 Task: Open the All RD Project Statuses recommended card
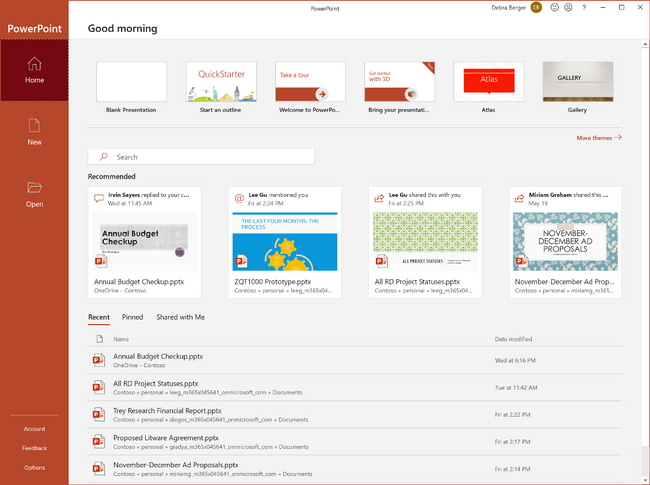point(425,242)
